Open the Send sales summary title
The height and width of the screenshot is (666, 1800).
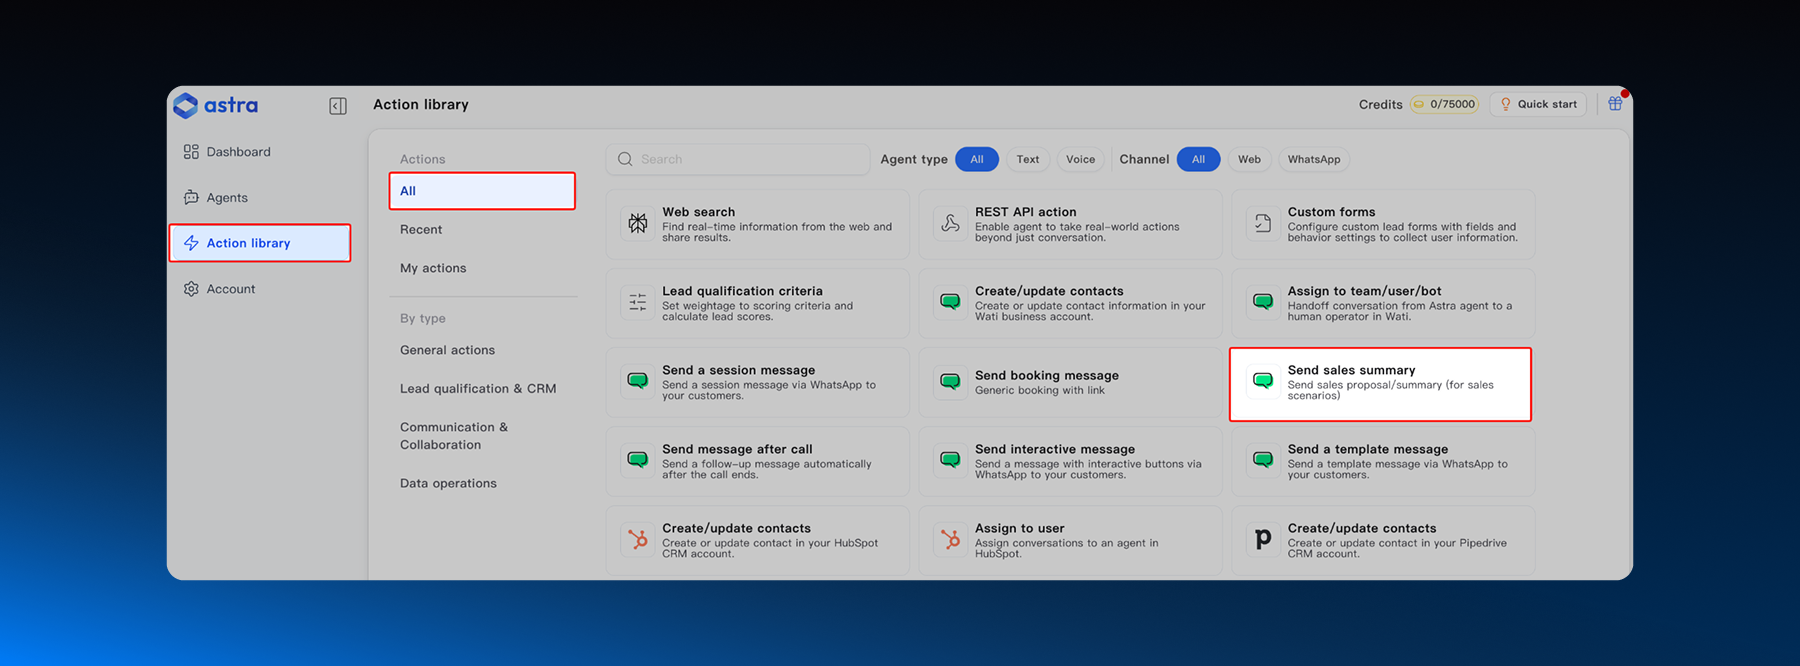(1351, 370)
